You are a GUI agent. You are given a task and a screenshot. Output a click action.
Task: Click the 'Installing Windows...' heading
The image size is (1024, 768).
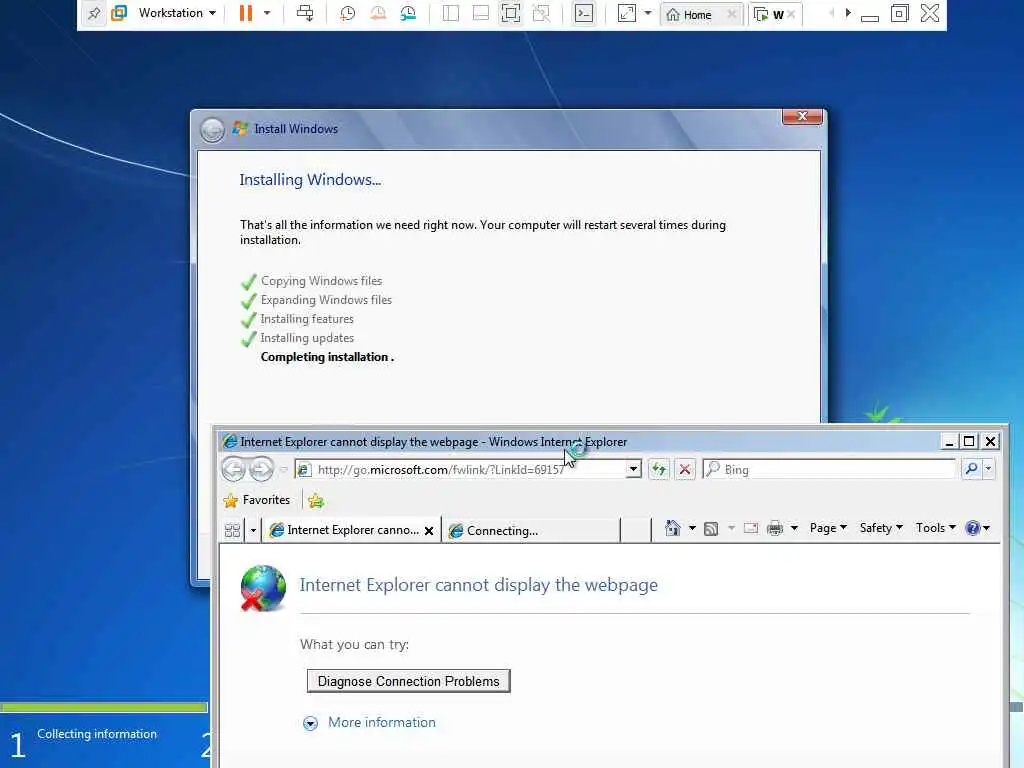[x=310, y=180]
